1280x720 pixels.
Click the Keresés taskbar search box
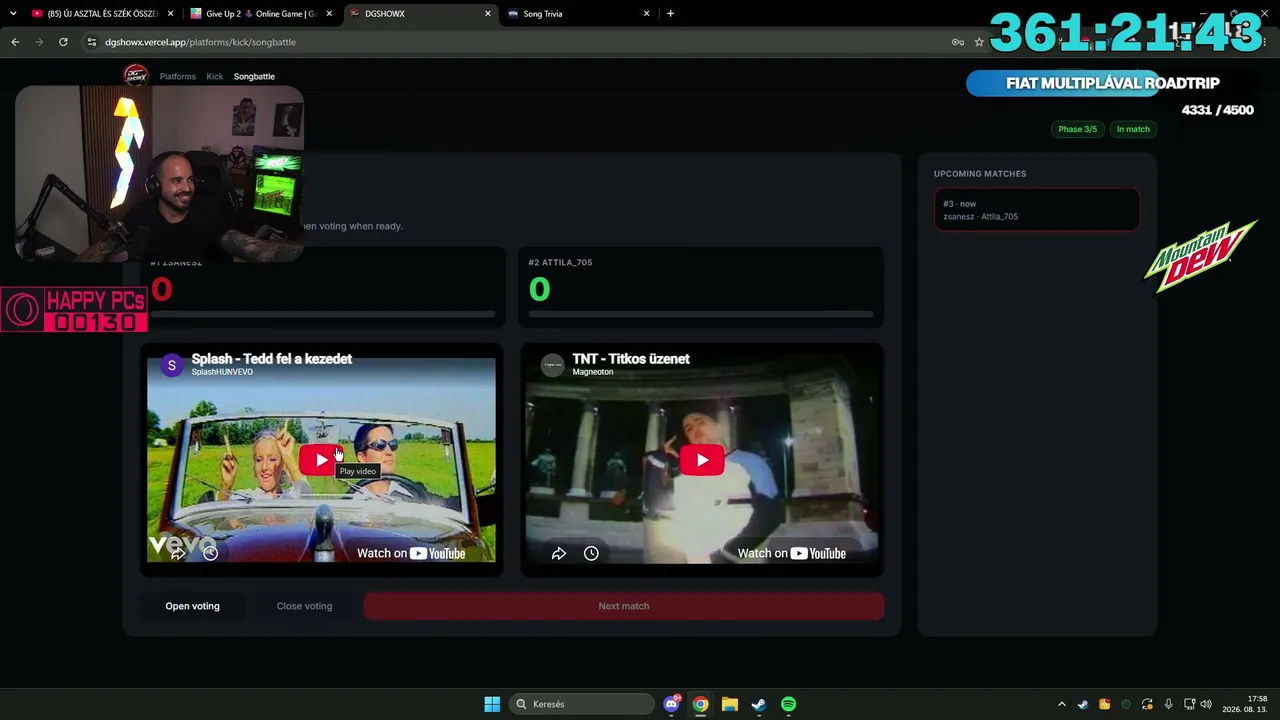point(581,704)
